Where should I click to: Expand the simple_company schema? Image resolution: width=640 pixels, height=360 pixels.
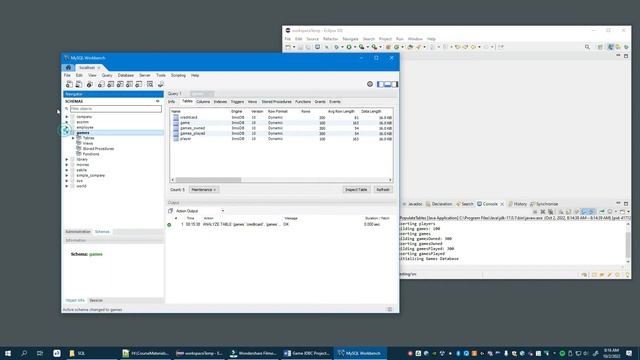(x=67, y=175)
